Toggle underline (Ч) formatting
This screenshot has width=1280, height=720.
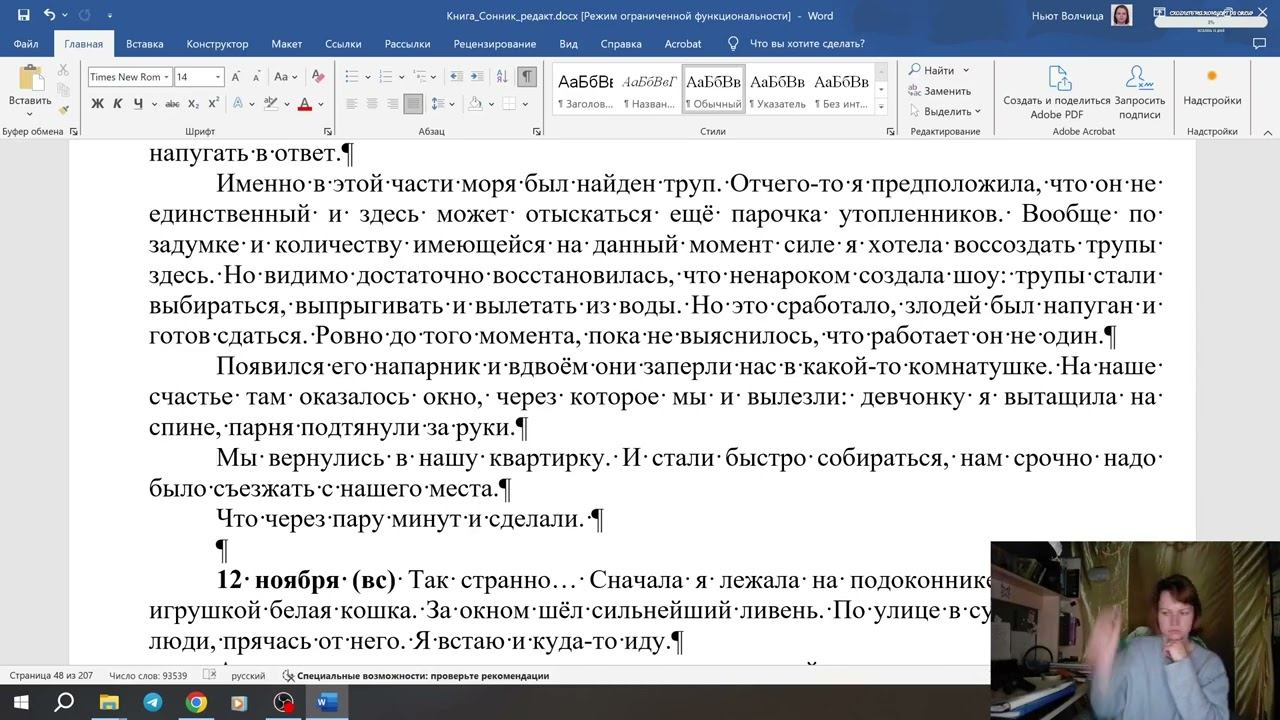tap(137, 104)
